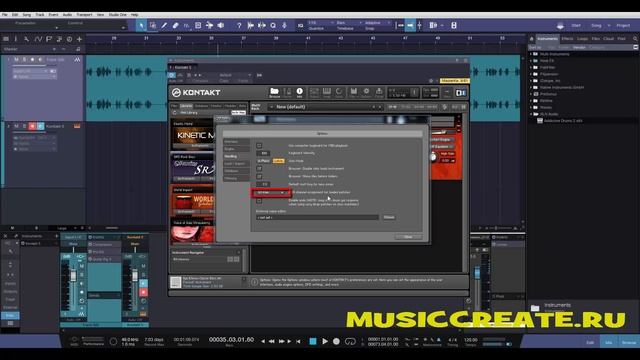Click the IQ input quantize icon
This screenshot has width=640, height=360.
tap(300, 25)
